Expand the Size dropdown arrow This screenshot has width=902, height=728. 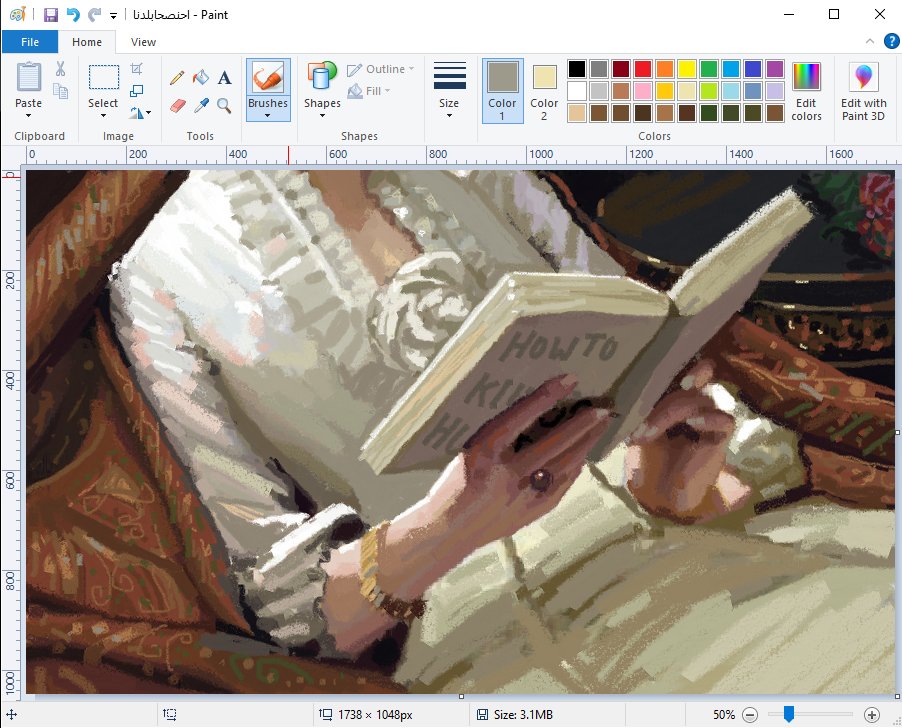449,116
